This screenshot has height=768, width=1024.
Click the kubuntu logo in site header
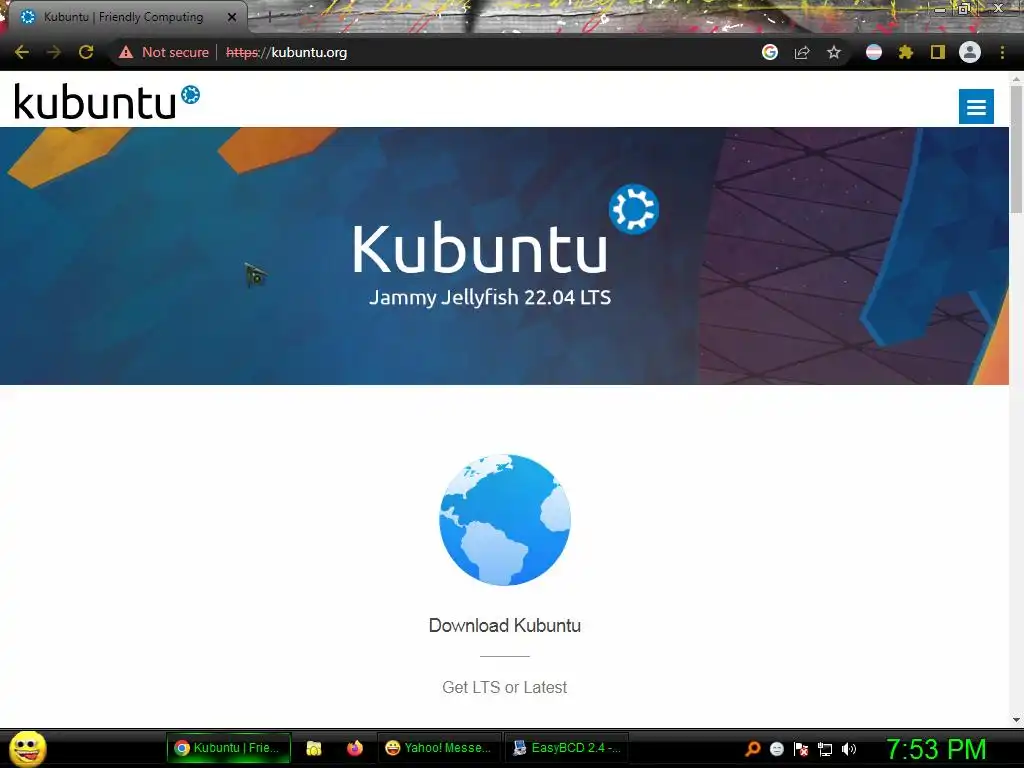(x=107, y=102)
